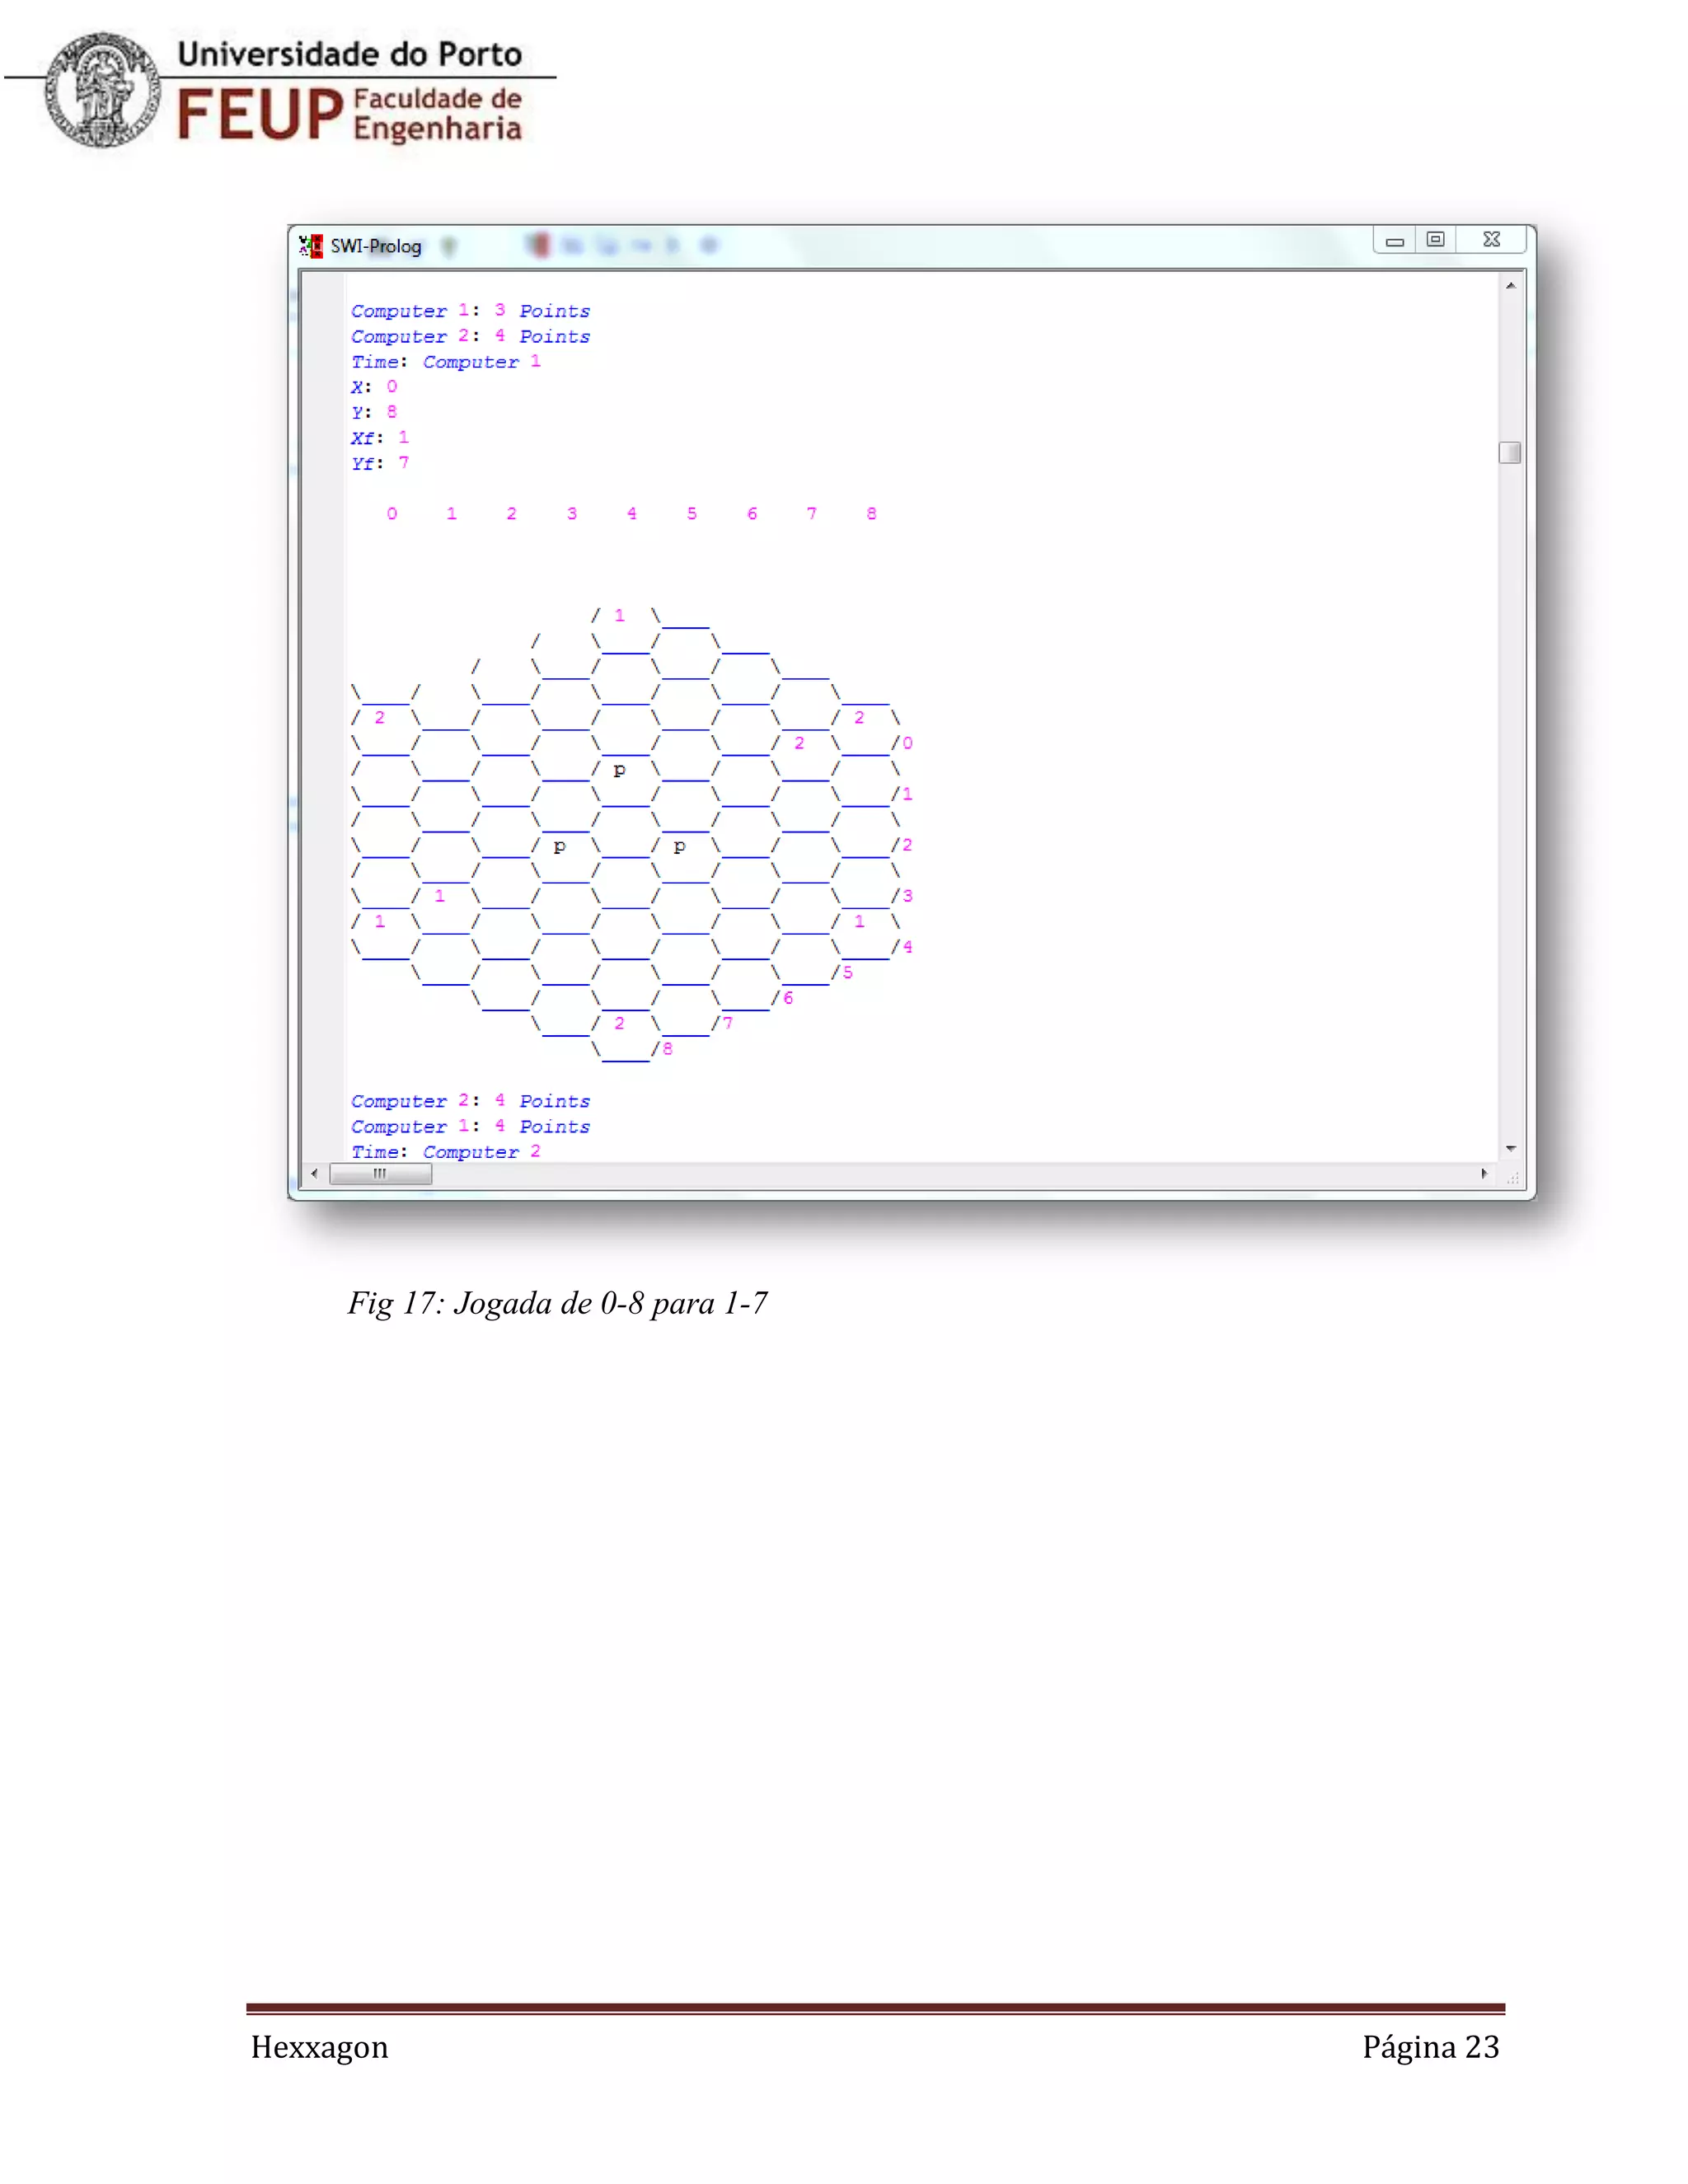The image size is (1688, 2184).
Task: Click the figure caption 'Fig 17: Jogada de 0-8 para 1-7'
Action: click(558, 1304)
